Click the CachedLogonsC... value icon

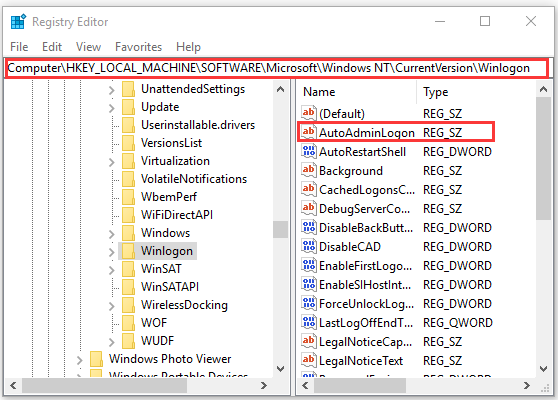click(308, 190)
